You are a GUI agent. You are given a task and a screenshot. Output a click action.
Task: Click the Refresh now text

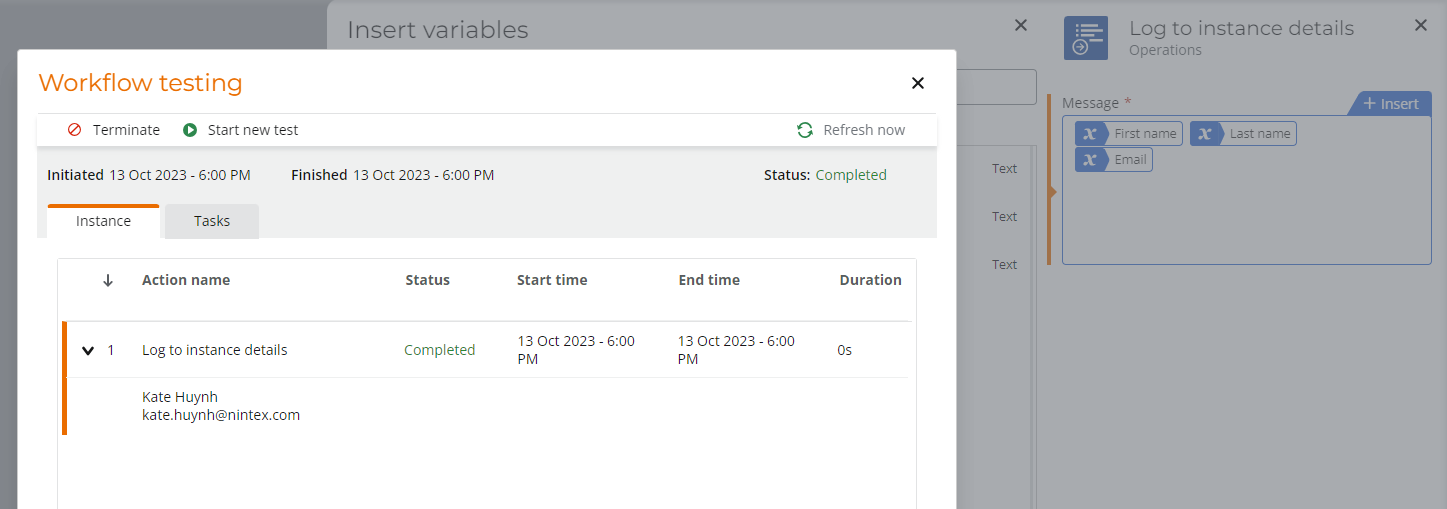(864, 130)
